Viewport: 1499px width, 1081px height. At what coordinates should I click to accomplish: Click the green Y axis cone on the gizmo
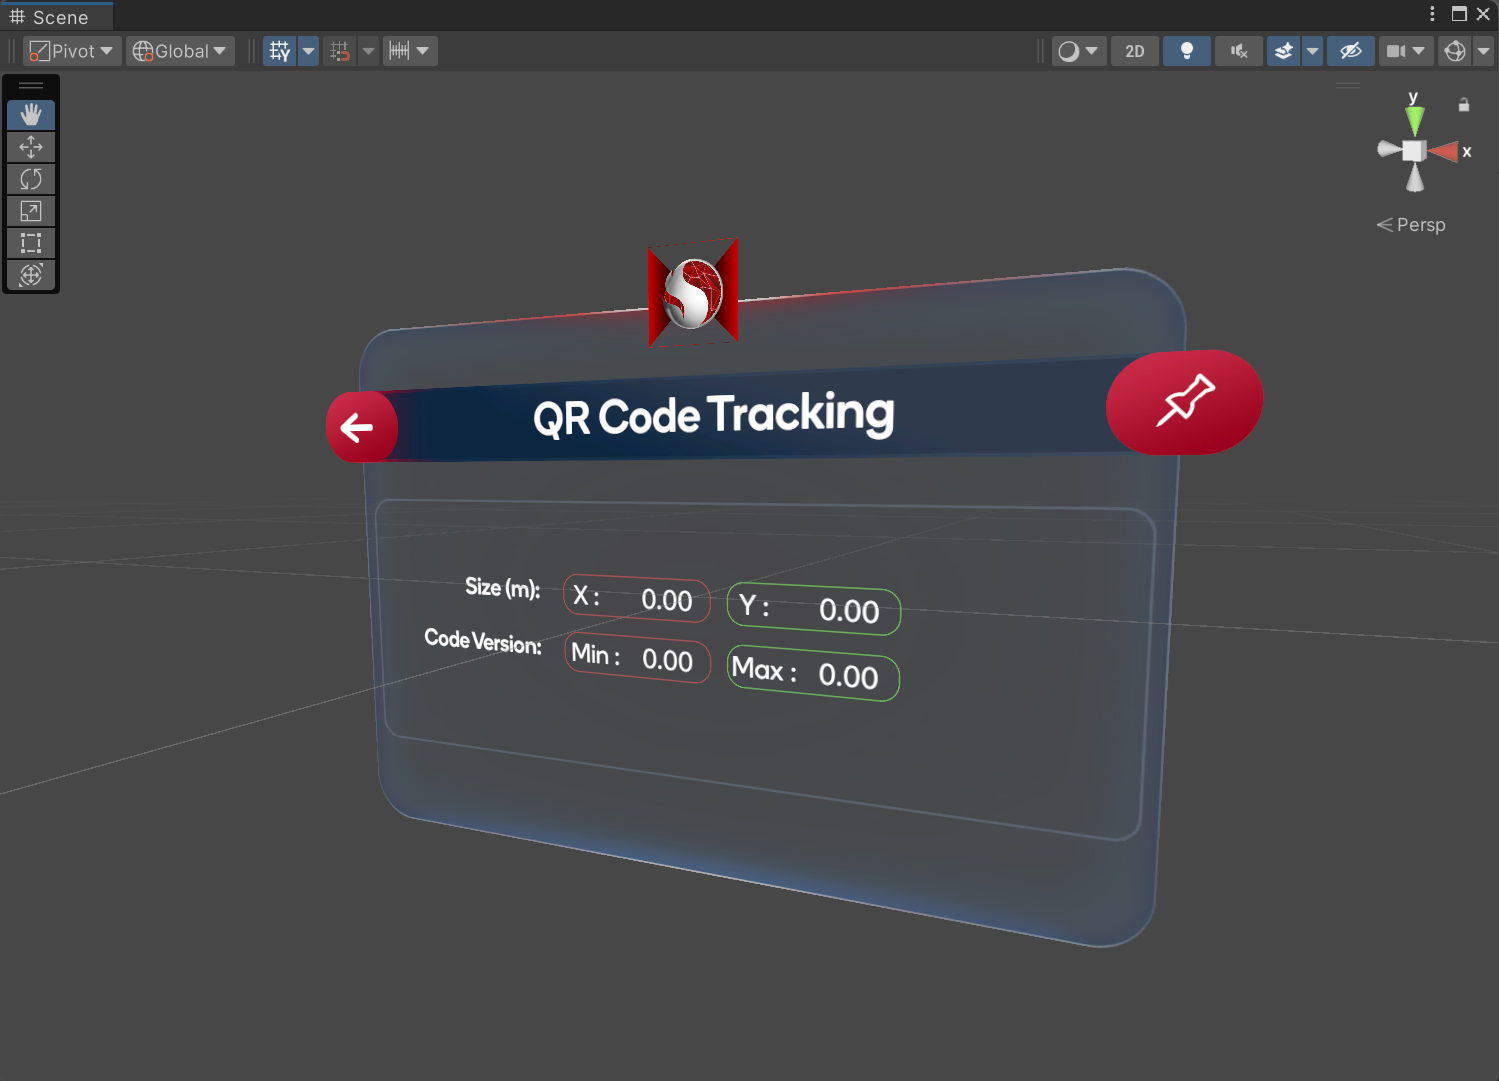click(x=1414, y=121)
